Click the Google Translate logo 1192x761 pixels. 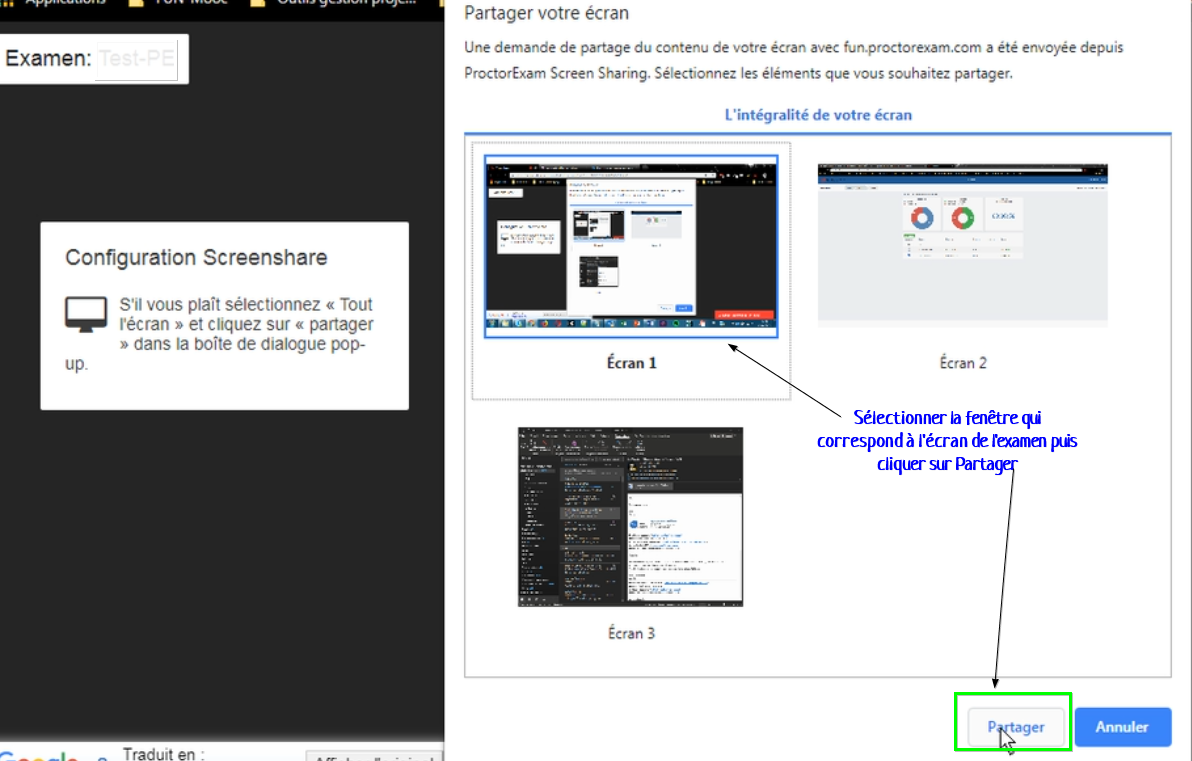pyautogui.click(x=40, y=756)
